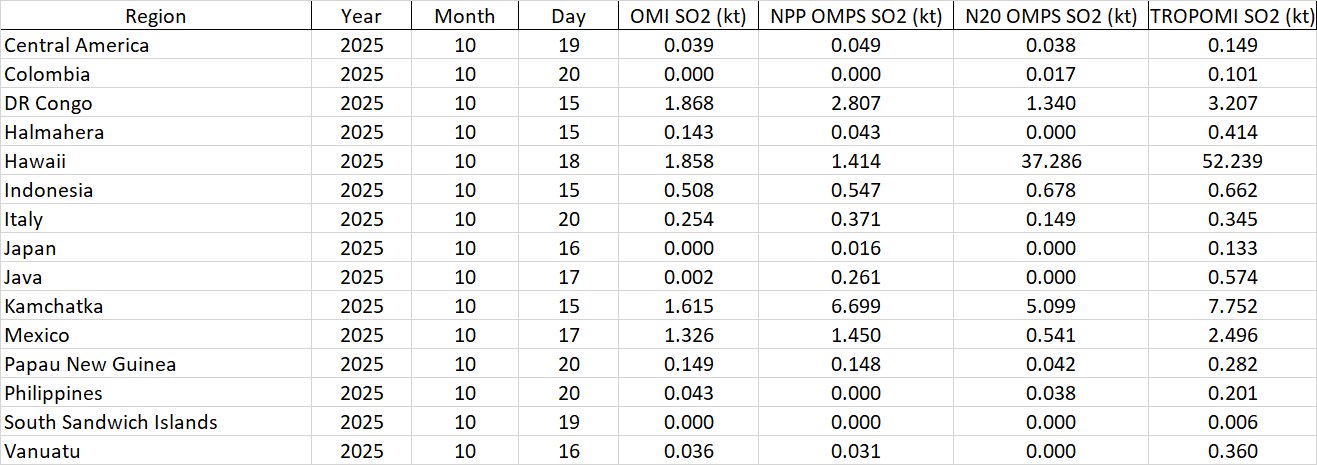This screenshot has width=1317, height=465.
Task: Select Vanuatu's TROPOMI value 0.360
Action: (1231, 451)
